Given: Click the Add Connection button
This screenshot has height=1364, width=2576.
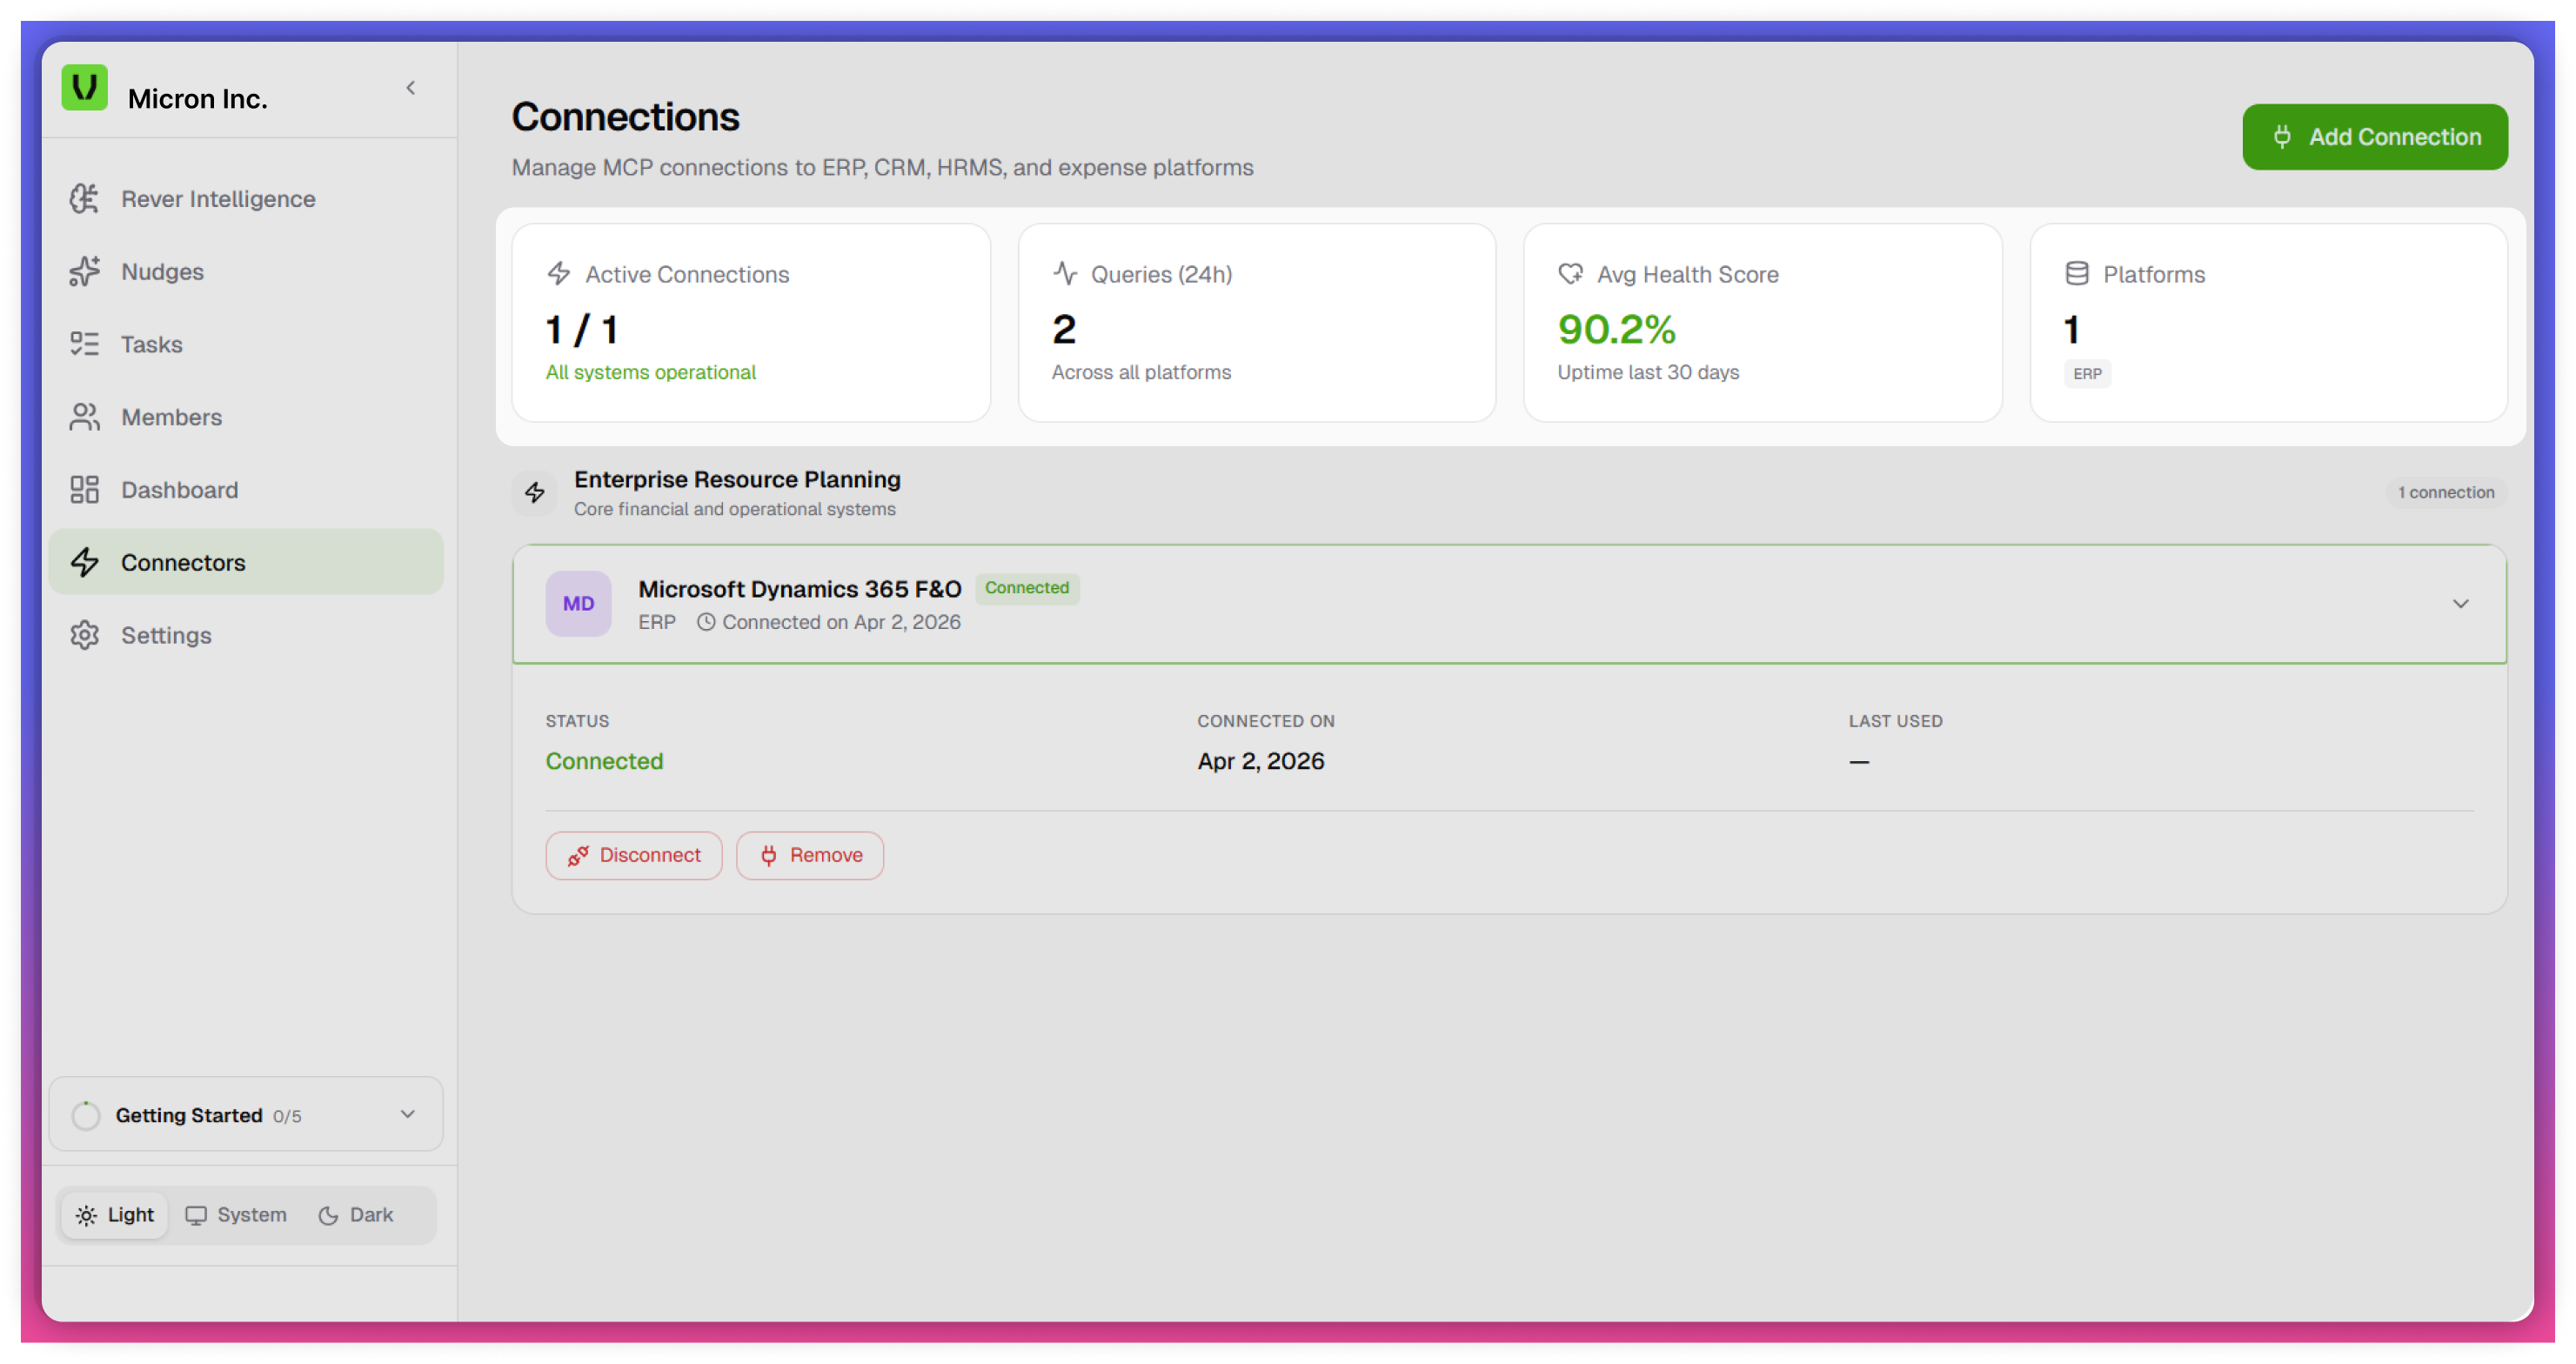Looking at the screenshot, I should tap(2374, 137).
